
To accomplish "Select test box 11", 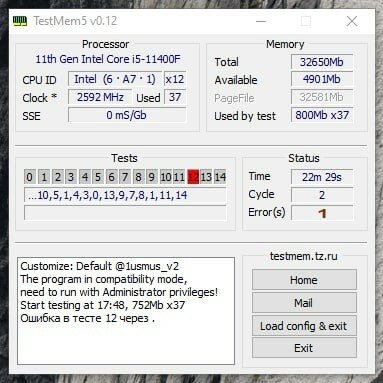I will point(179,177).
